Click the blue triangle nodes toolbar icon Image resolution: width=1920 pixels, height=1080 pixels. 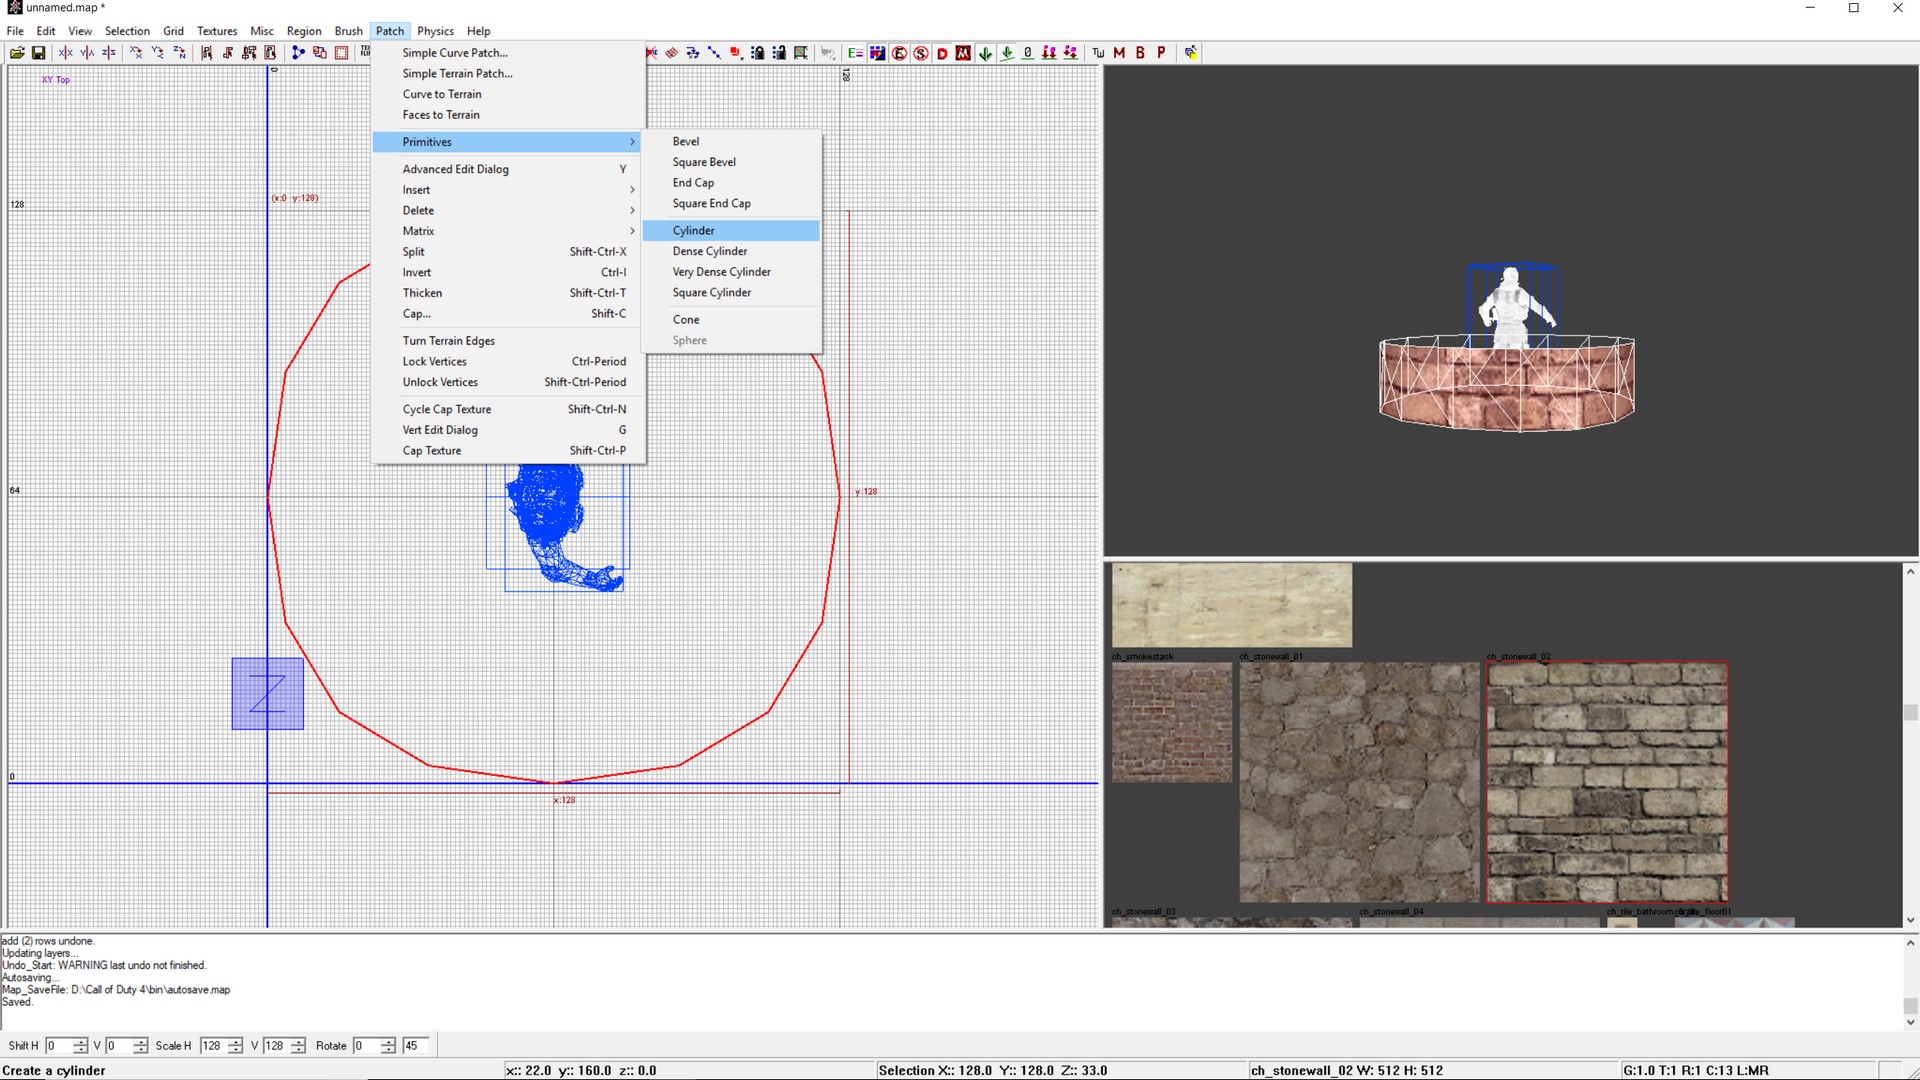pos(299,53)
